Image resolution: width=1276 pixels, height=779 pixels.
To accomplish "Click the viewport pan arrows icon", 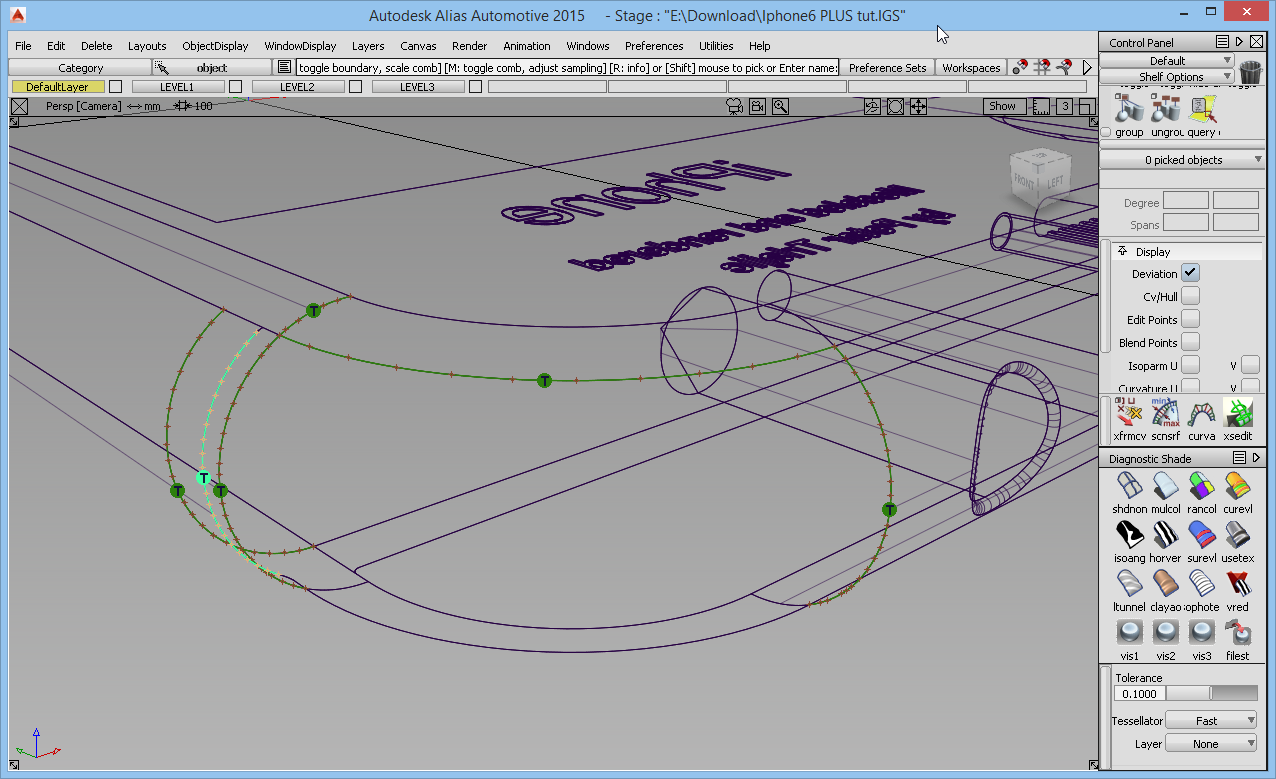I will [918, 106].
